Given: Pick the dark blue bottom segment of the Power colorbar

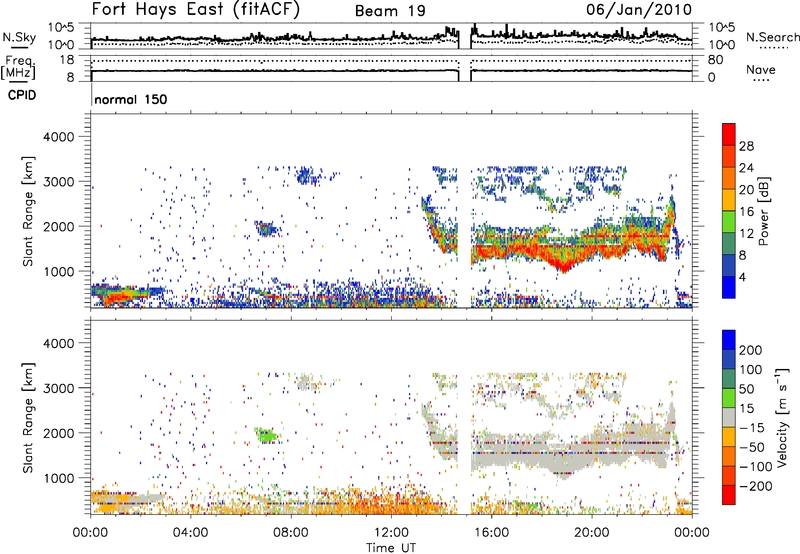Looking at the screenshot, I should pyautogui.click(x=729, y=287).
